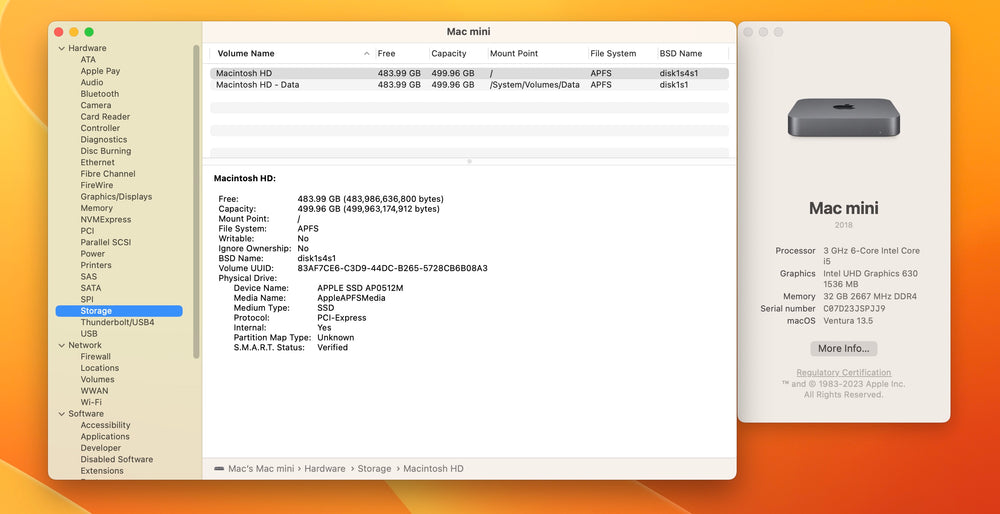Click Hardware in the bottom path bar

pos(325,469)
